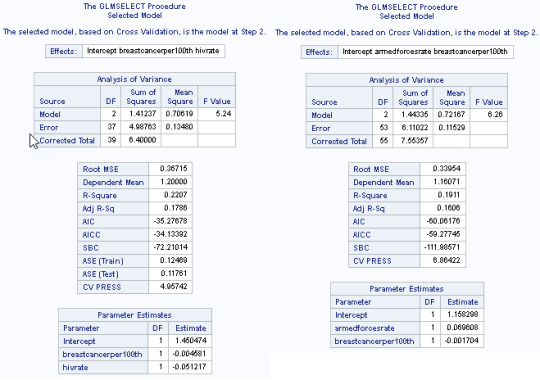Select SBC value -111.98571
The height and width of the screenshot is (380, 540).
tap(443, 247)
